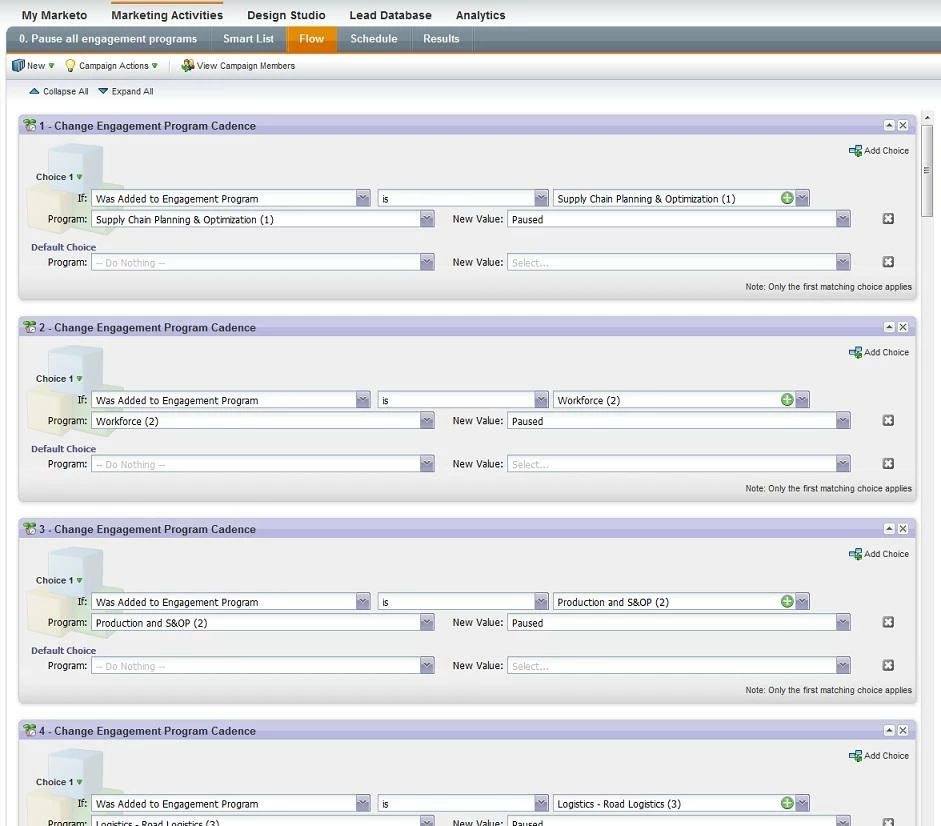Open step 1 Program Supply Chain dropdown
The width and height of the screenshot is (941, 826).
[x=427, y=219]
